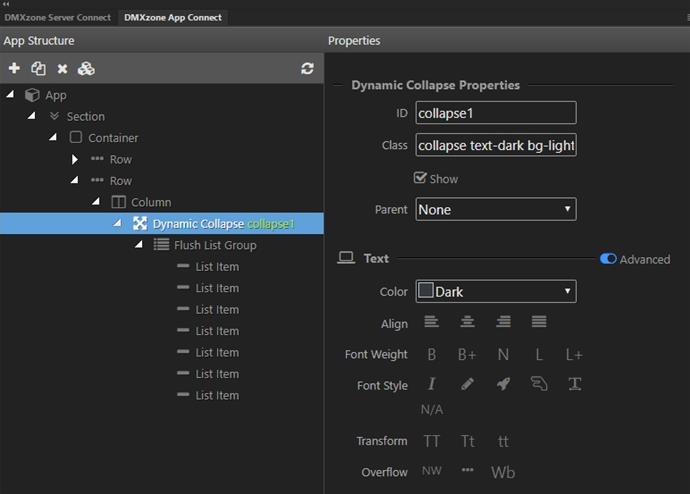The image size is (690, 494).
Task: Set overflow to ellipsis truncate
Action: coord(467,470)
